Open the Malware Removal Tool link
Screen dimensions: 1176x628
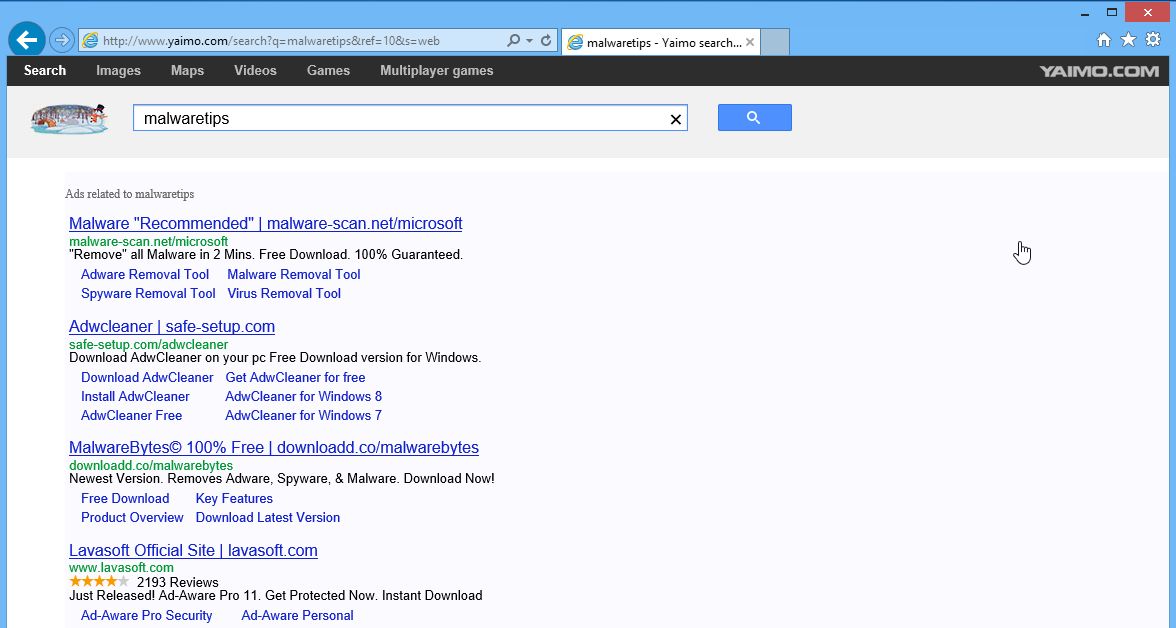tap(294, 275)
